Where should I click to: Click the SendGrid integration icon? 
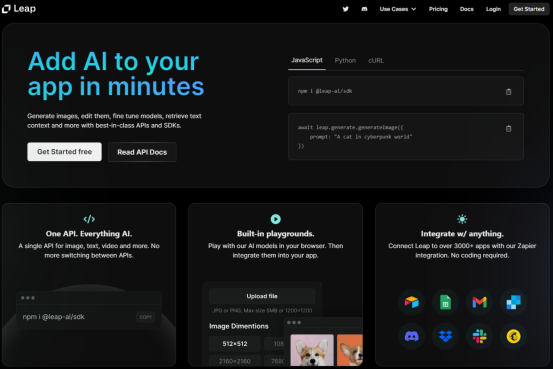click(x=513, y=302)
